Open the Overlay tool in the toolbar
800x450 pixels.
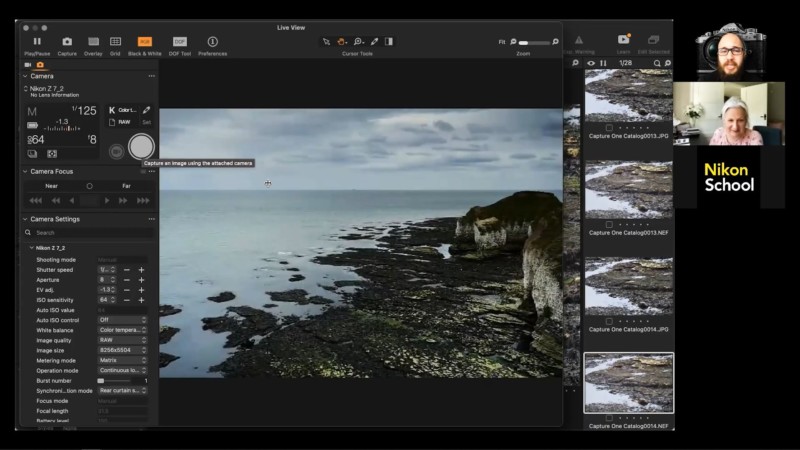93,41
